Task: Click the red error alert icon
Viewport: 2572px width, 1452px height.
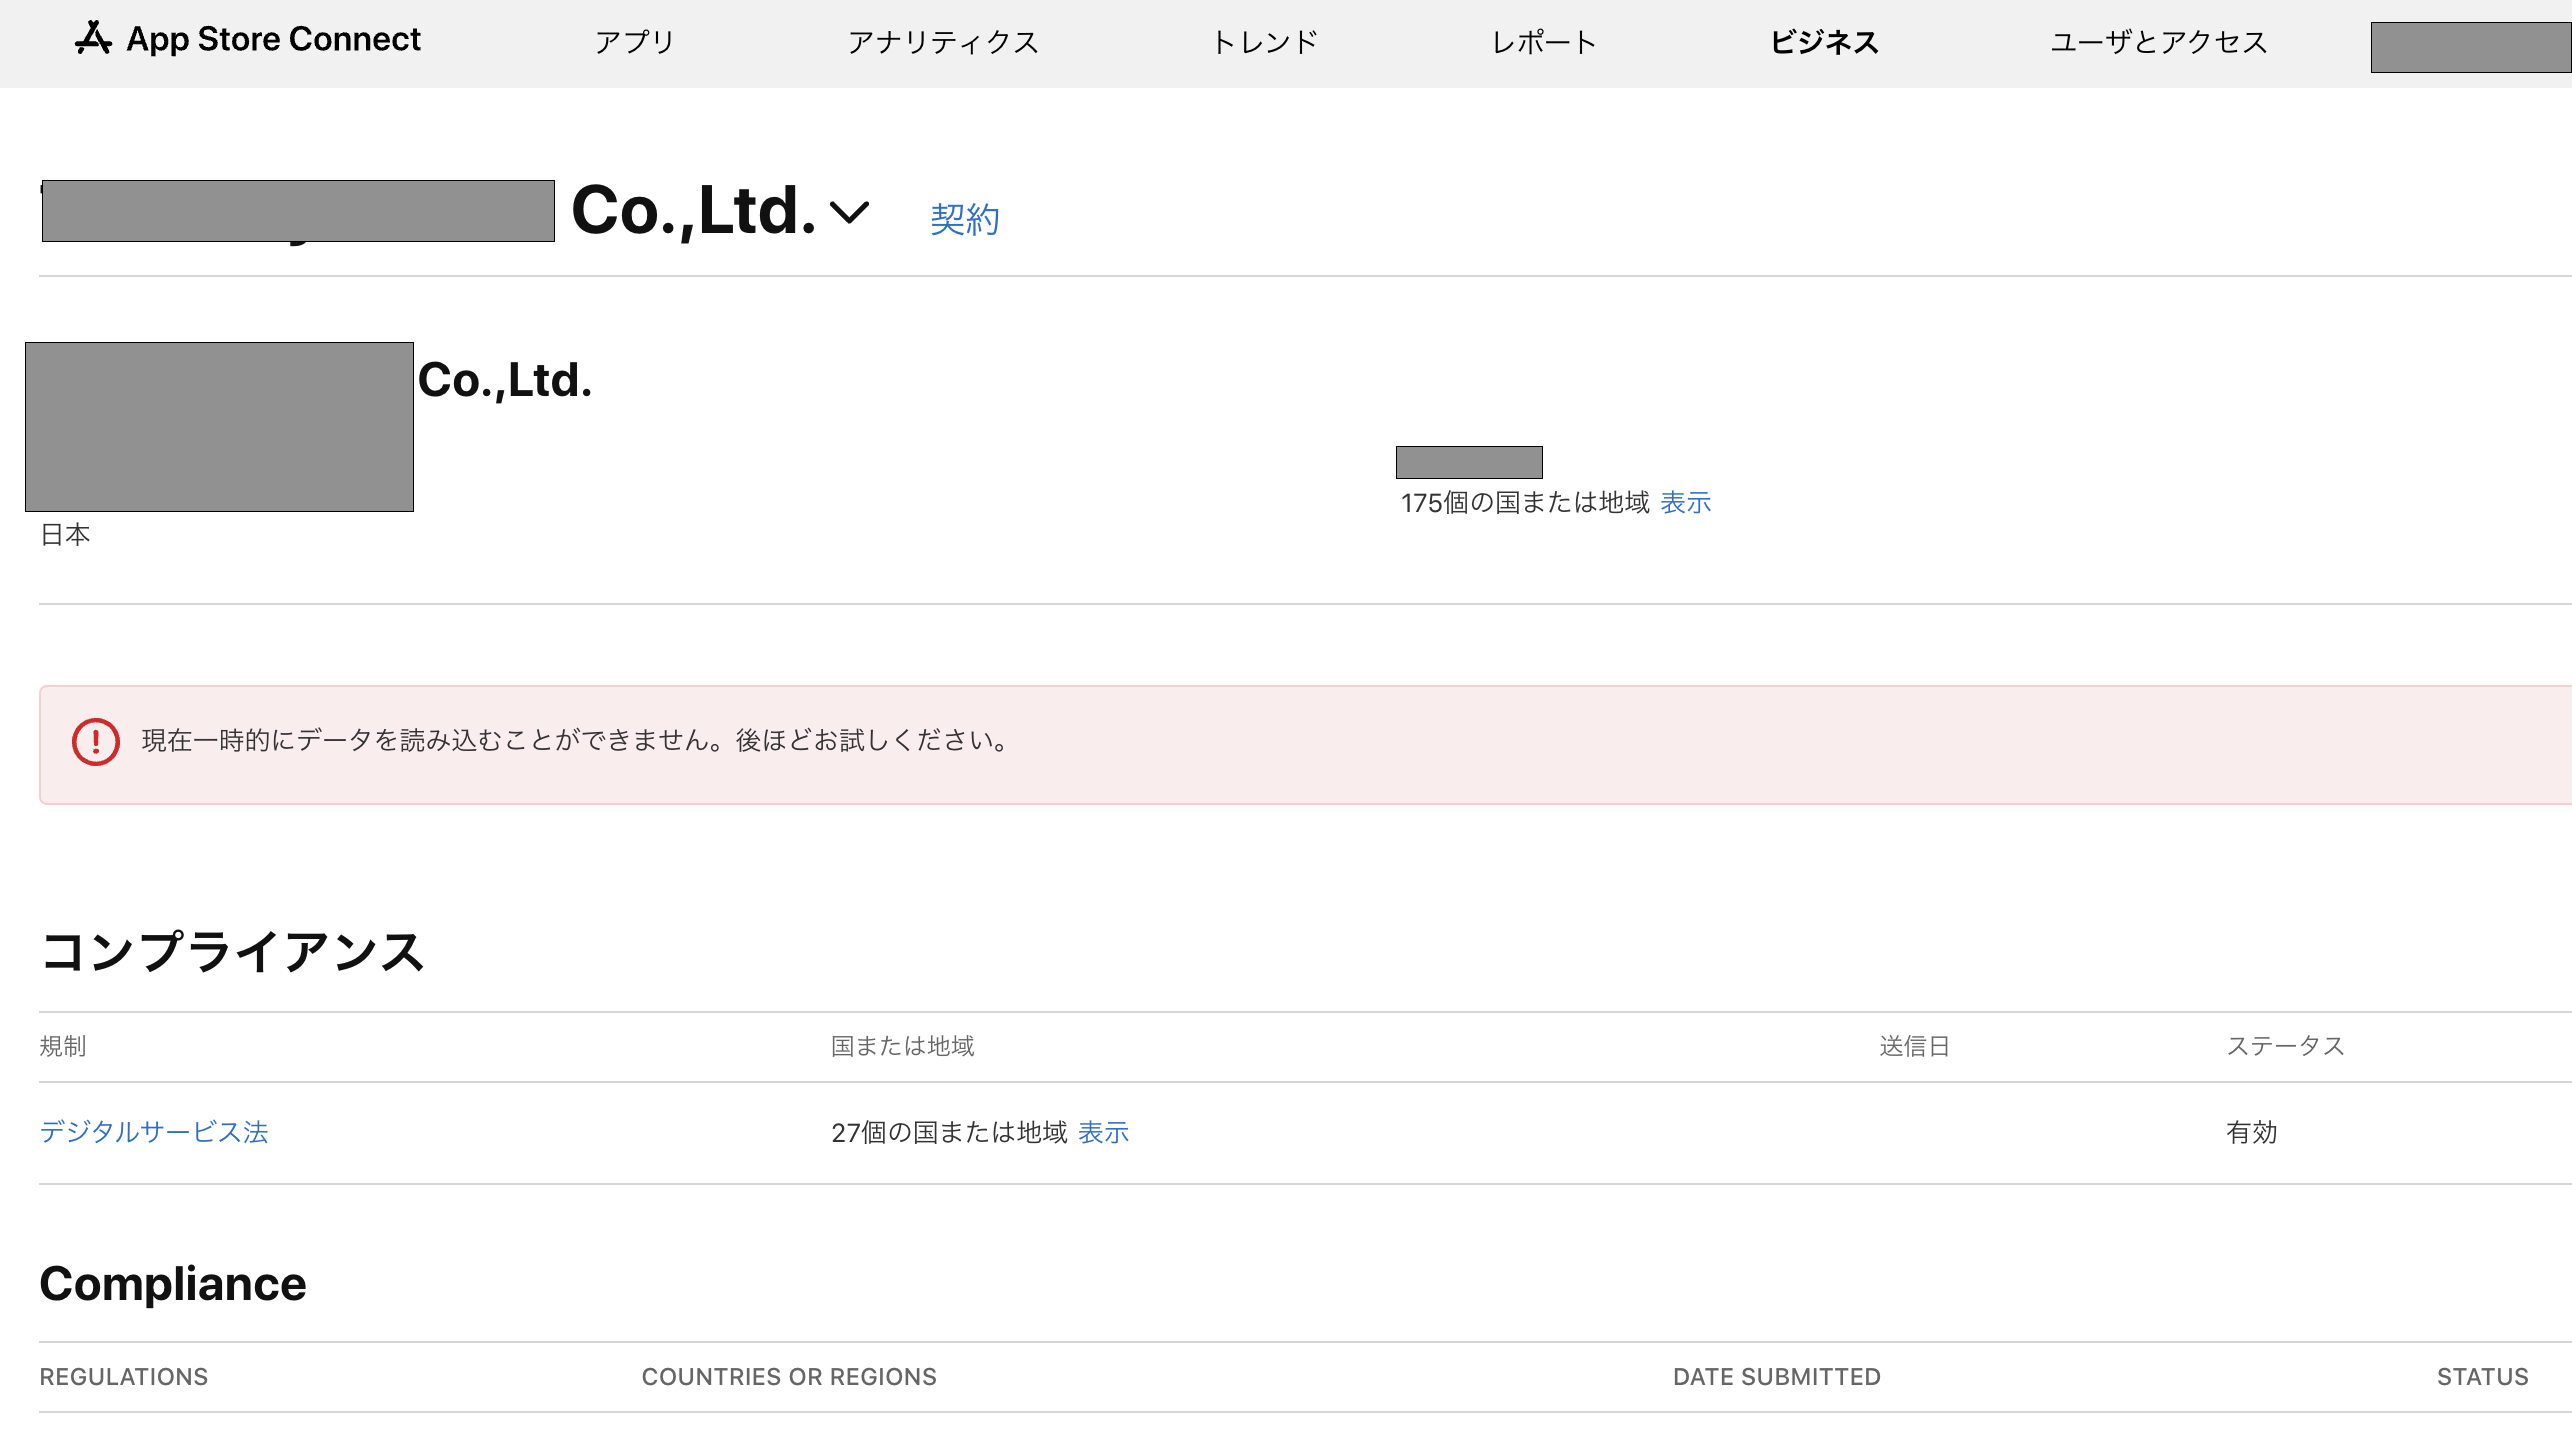Action: [x=96, y=742]
